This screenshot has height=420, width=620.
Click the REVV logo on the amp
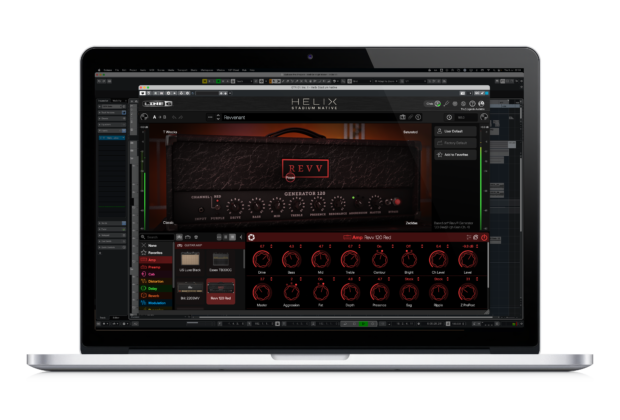305,168
